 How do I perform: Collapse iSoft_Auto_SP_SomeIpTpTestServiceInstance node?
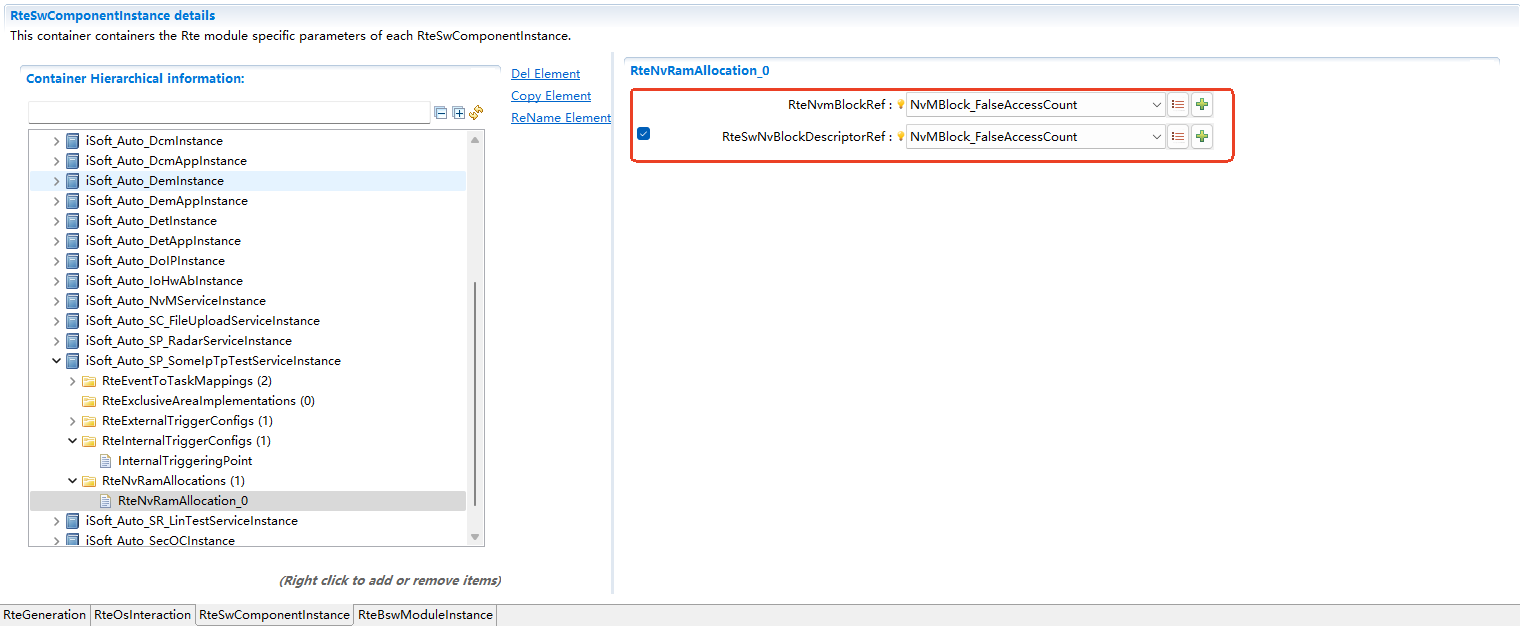pyautogui.click(x=57, y=361)
